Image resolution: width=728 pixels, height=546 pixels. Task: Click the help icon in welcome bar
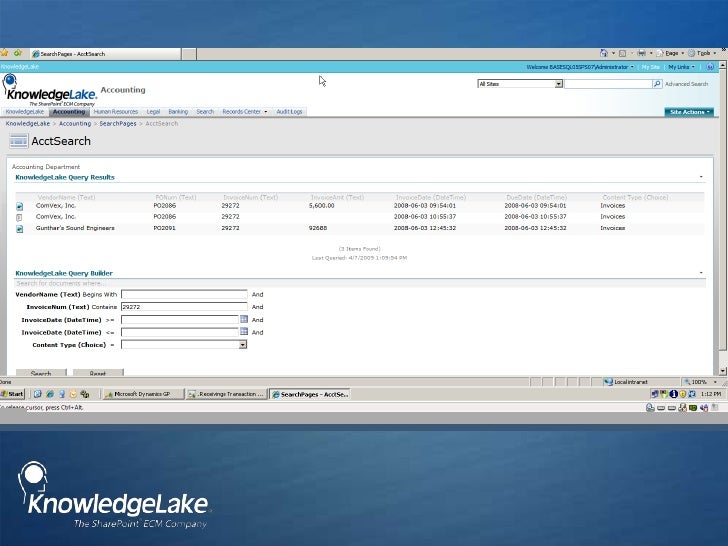click(x=710, y=67)
